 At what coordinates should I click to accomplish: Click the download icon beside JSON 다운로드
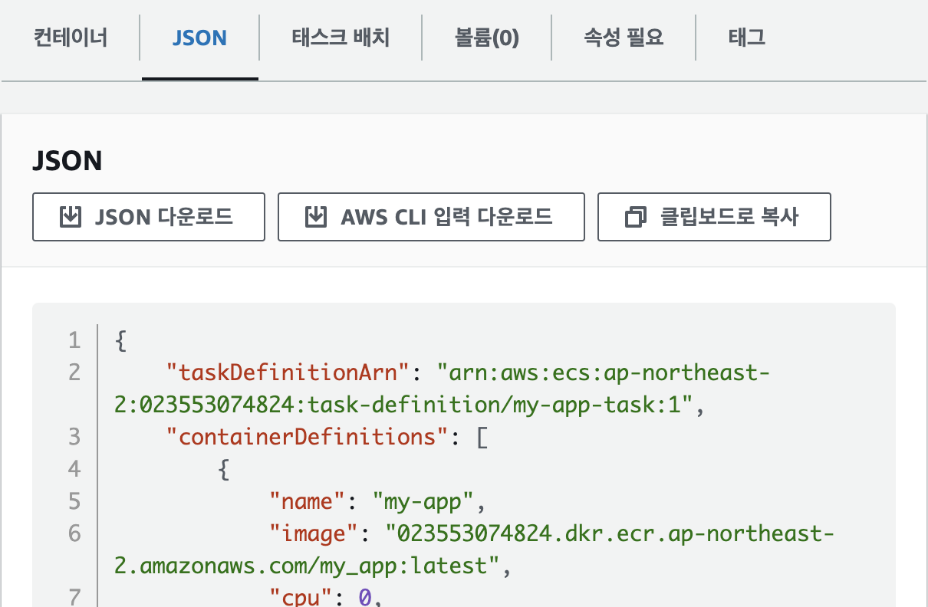[70, 217]
